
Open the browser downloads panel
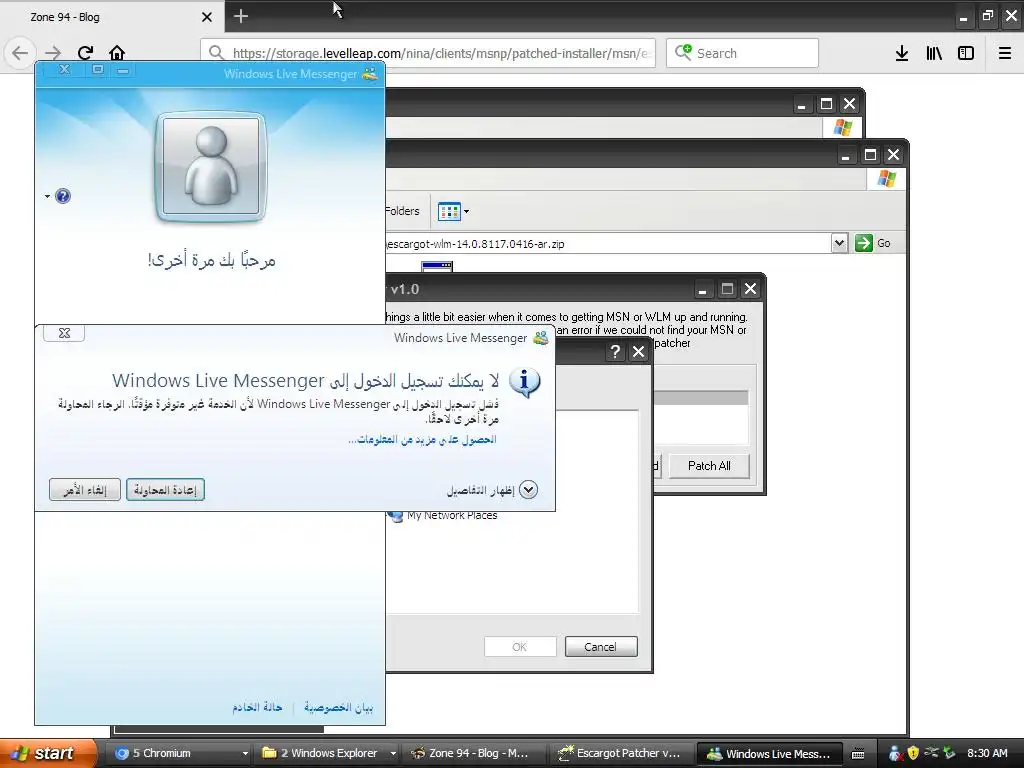coord(902,53)
